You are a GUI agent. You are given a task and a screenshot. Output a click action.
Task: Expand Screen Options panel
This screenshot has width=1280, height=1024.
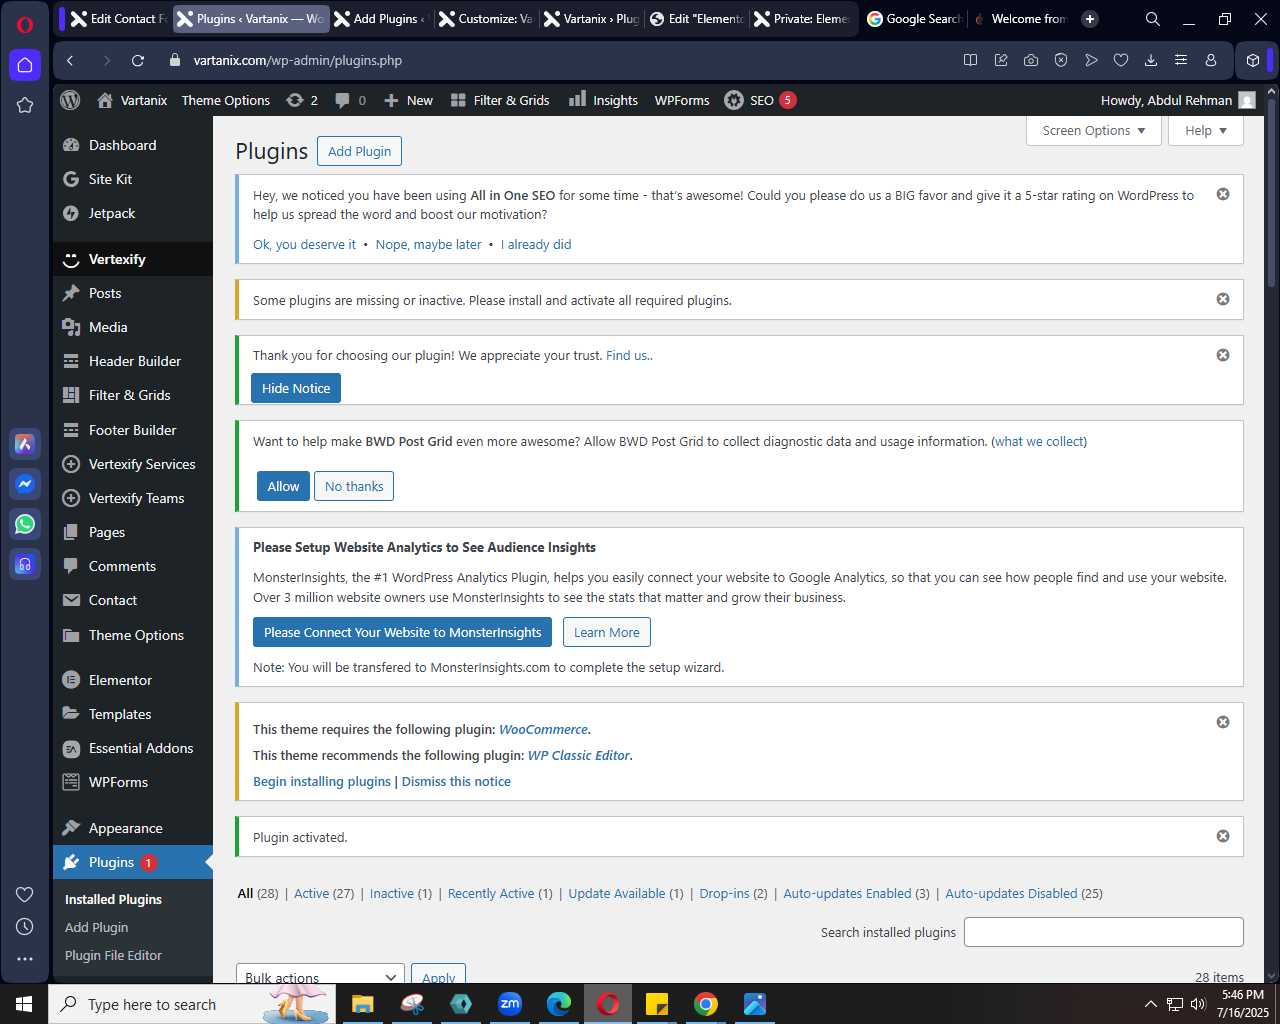click(x=1094, y=131)
